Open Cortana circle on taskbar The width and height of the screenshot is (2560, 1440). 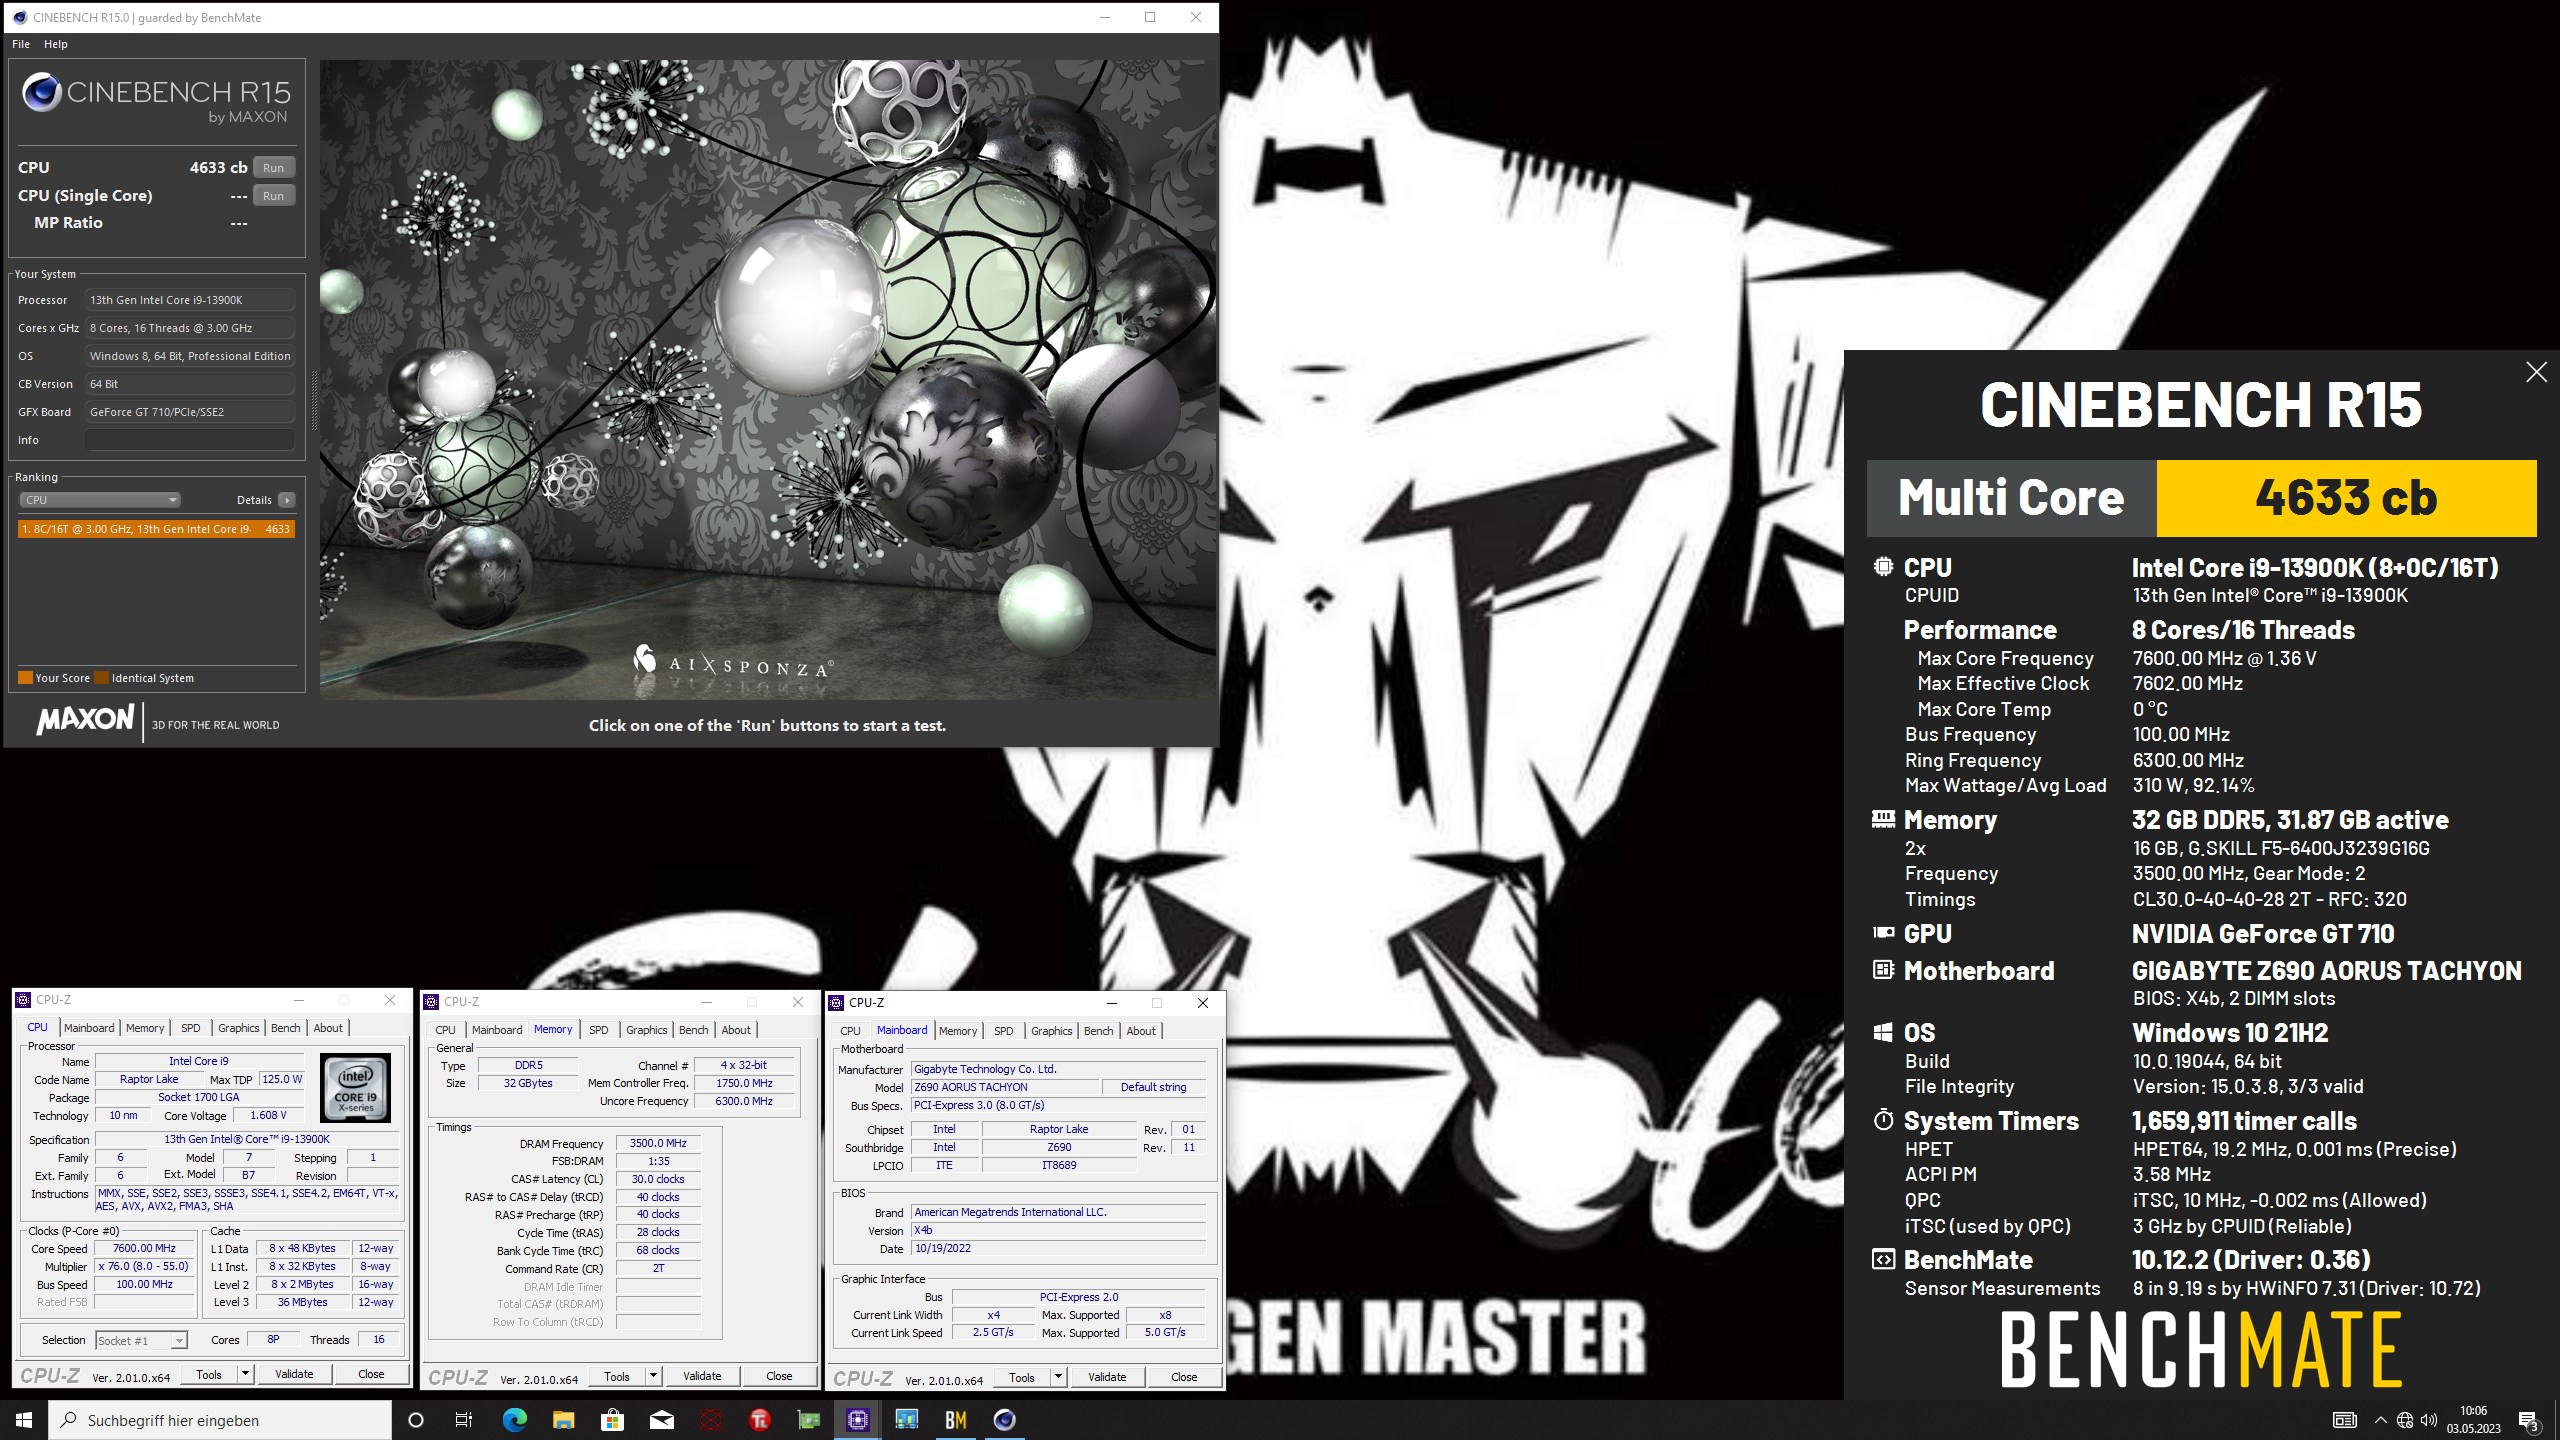416,1420
